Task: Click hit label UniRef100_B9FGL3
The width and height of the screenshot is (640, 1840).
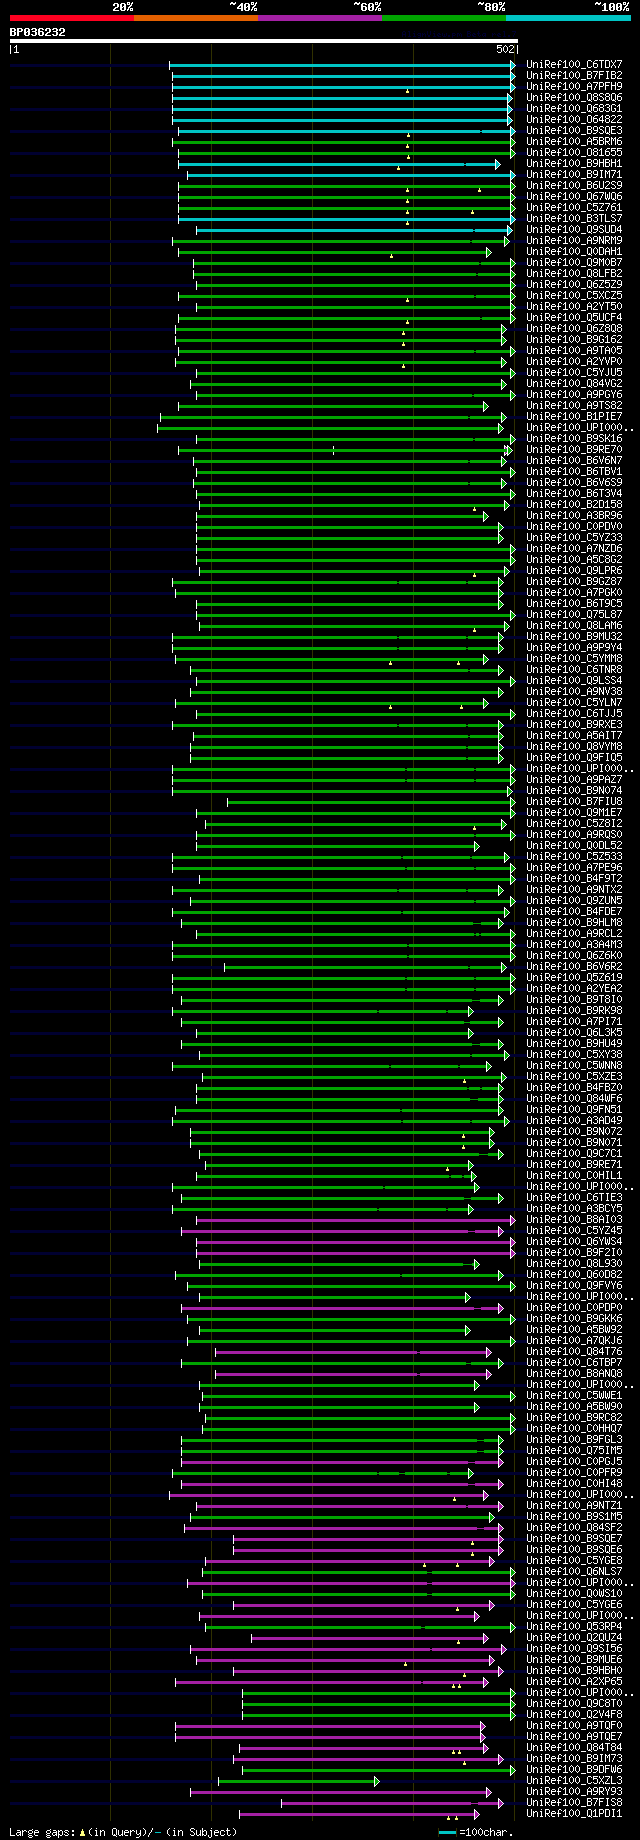Action: 574,1439
